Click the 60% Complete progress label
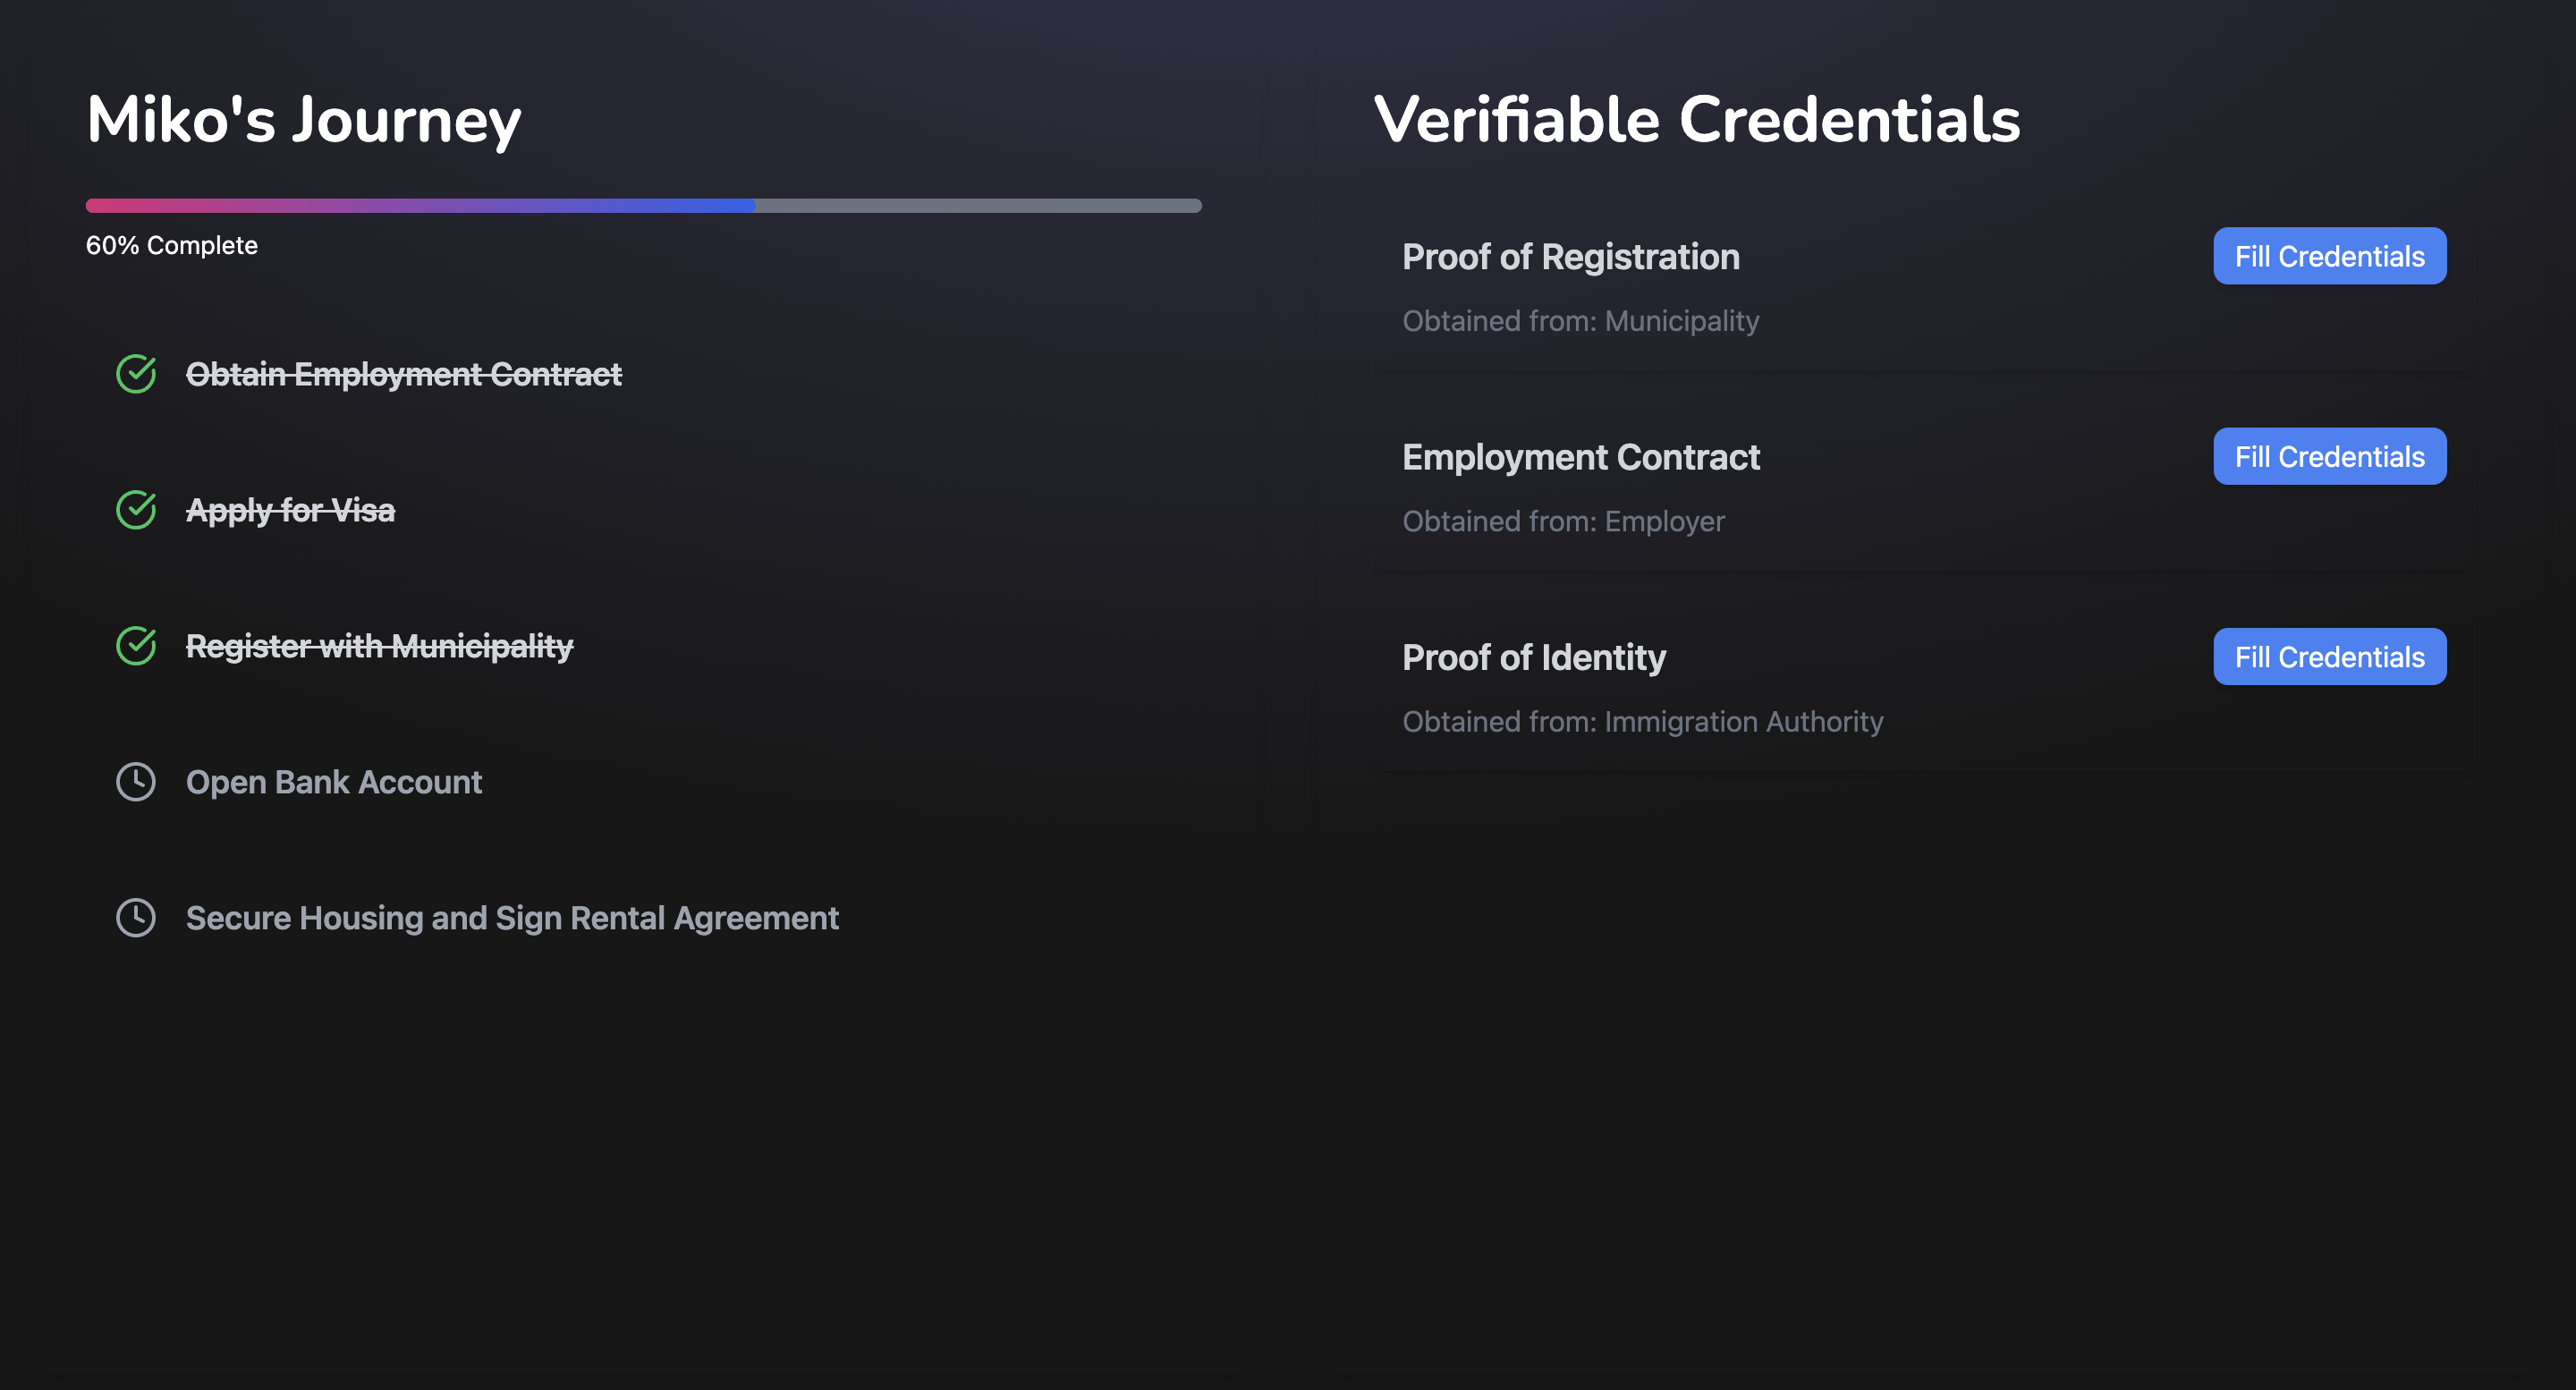The width and height of the screenshot is (2576, 1390). click(x=171, y=246)
